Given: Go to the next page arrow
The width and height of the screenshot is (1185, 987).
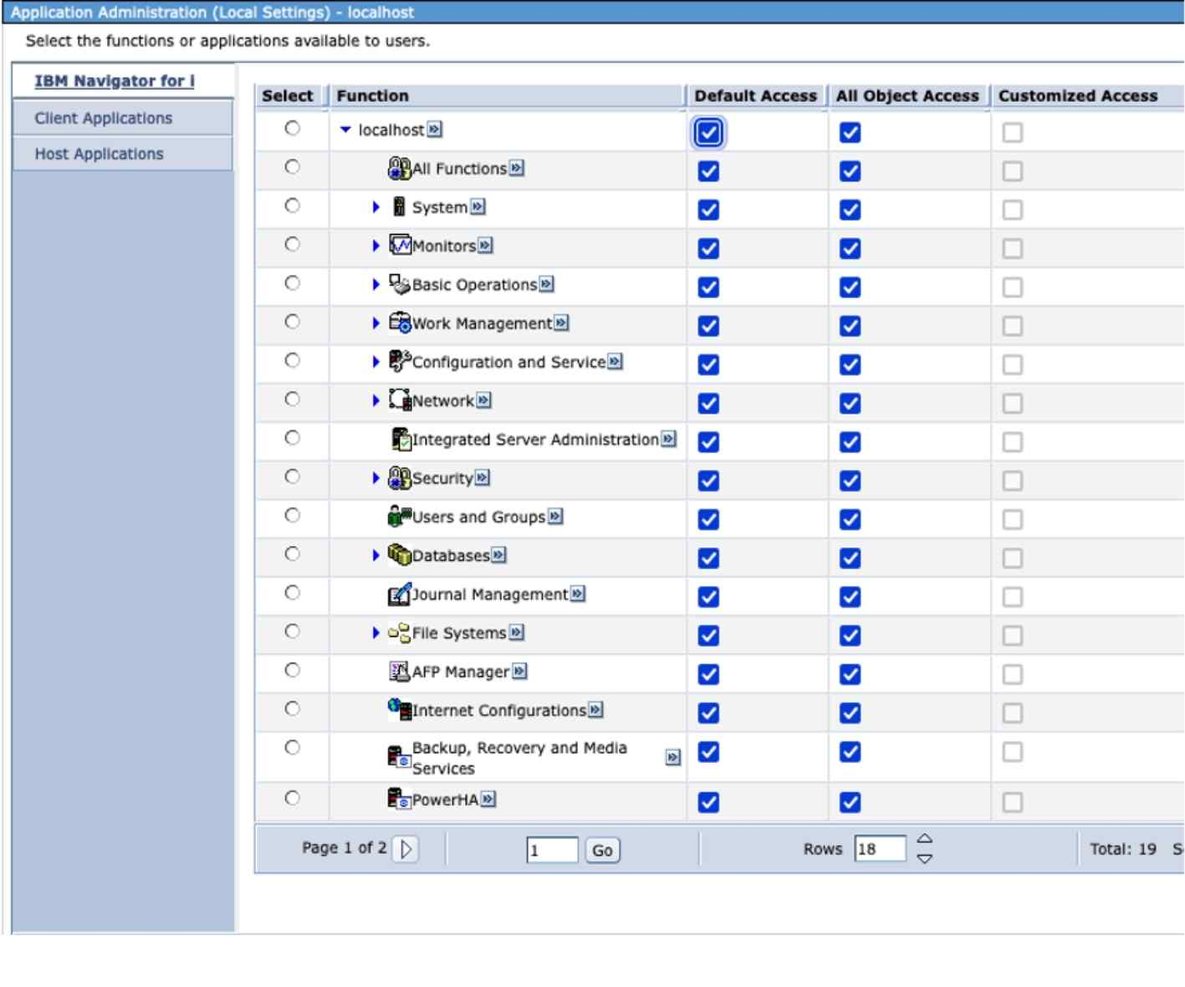Looking at the screenshot, I should pyautogui.click(x=405, y=849).
